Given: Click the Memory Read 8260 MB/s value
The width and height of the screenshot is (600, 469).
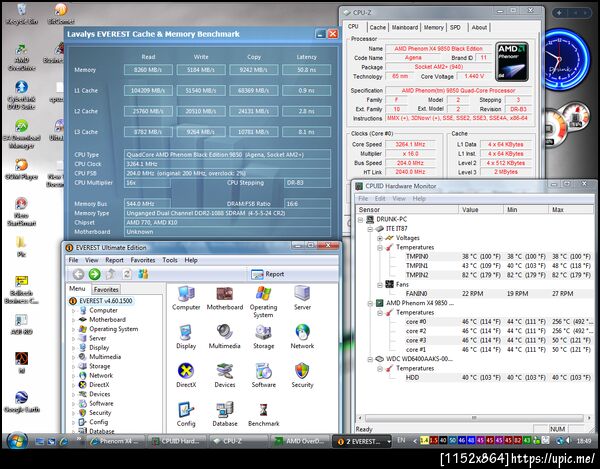Looking at the screenshot, I should point(148,70).
